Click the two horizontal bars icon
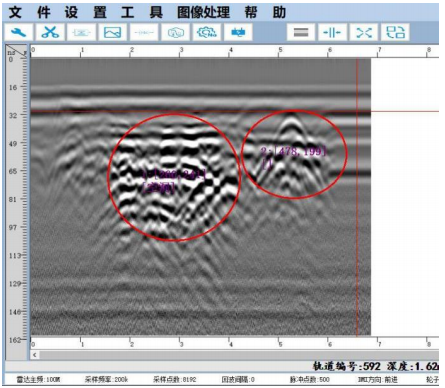The width and height of the screenshot is (445, 388). (301, 32)
